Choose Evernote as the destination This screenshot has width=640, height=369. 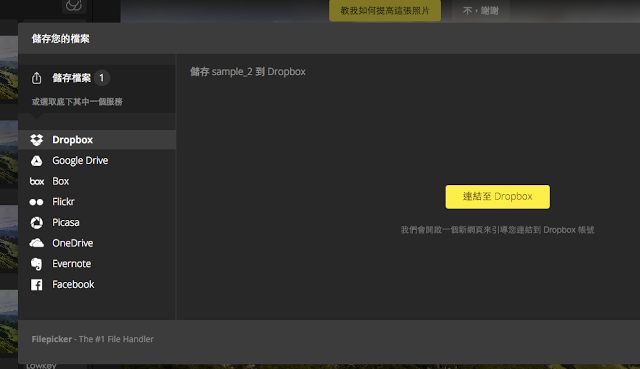tap(97, 264)
